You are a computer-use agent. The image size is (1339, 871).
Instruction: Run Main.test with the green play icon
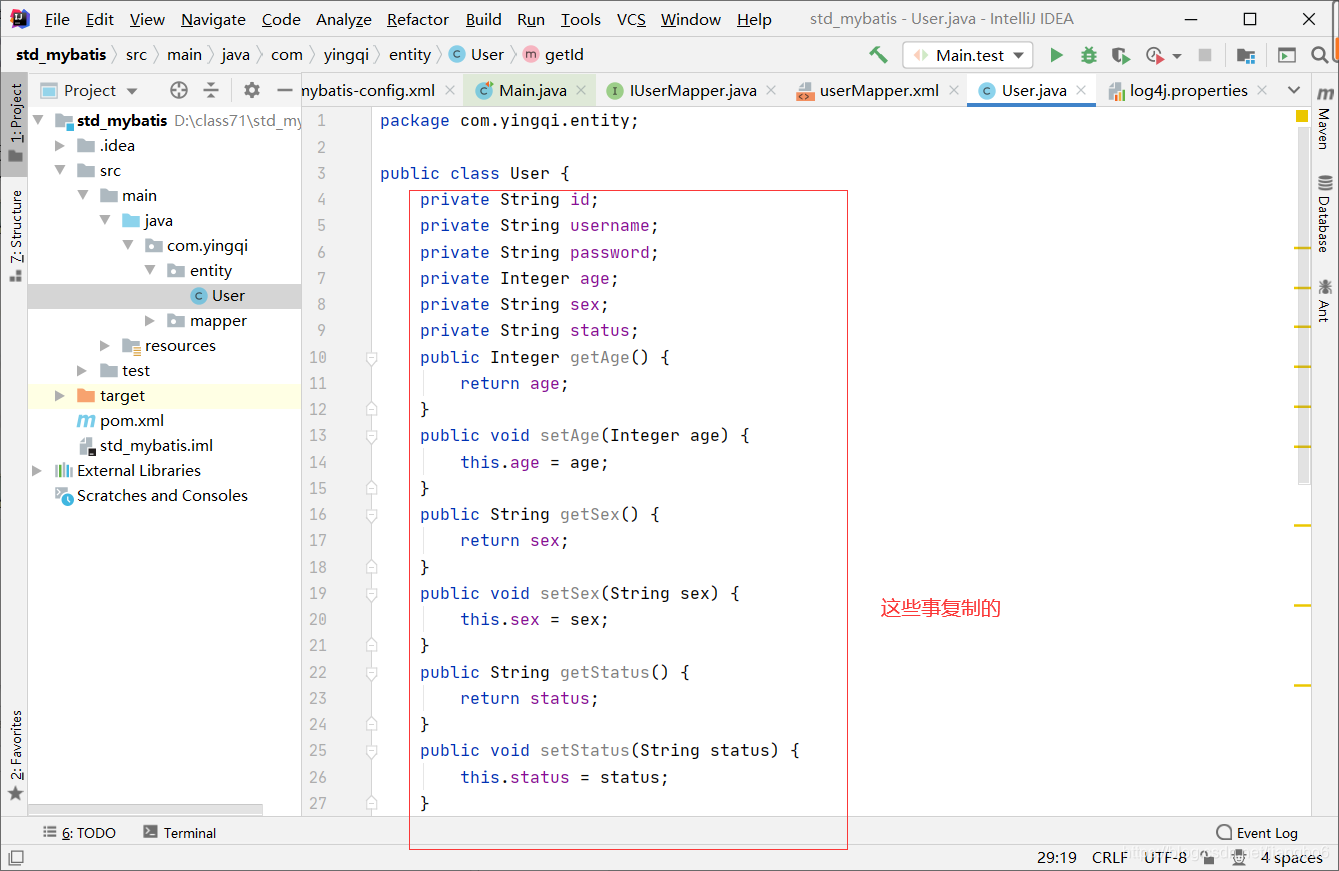point(1056,55)
